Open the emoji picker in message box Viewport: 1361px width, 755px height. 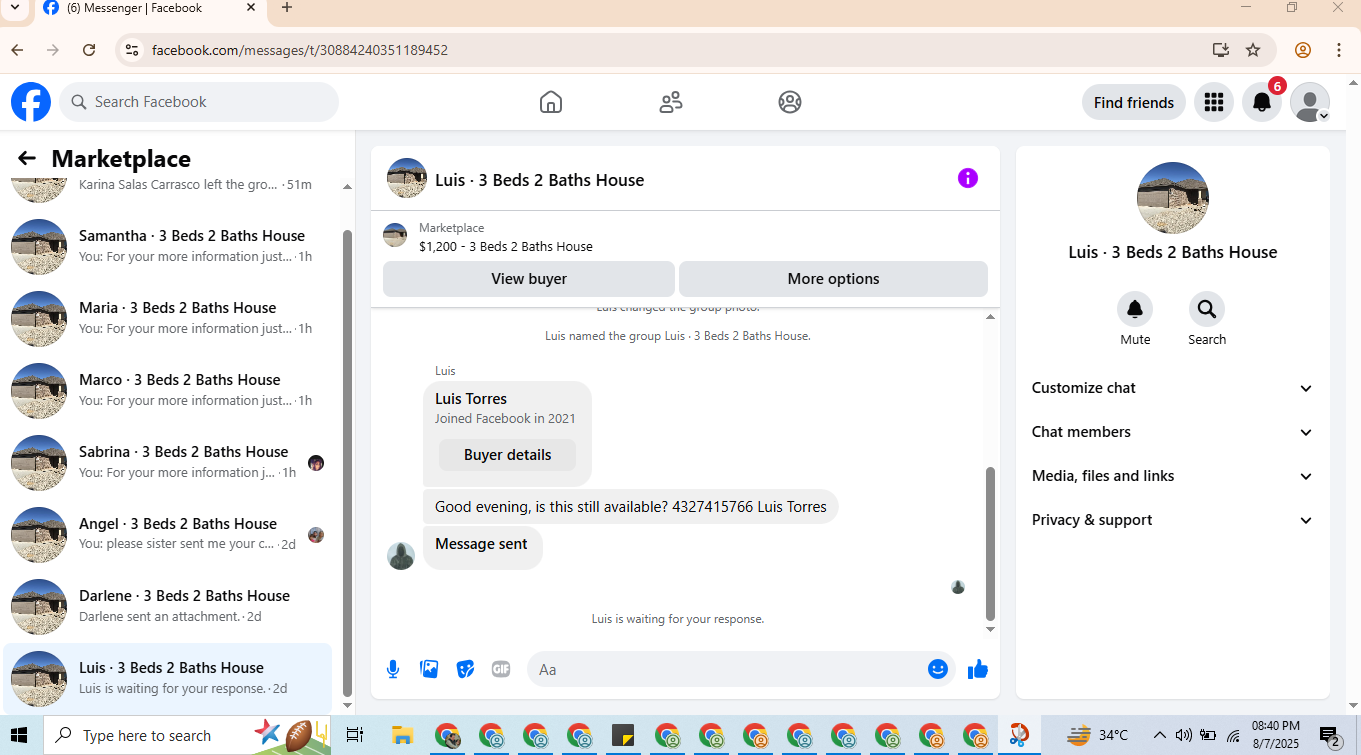click(x=938, y=669)
